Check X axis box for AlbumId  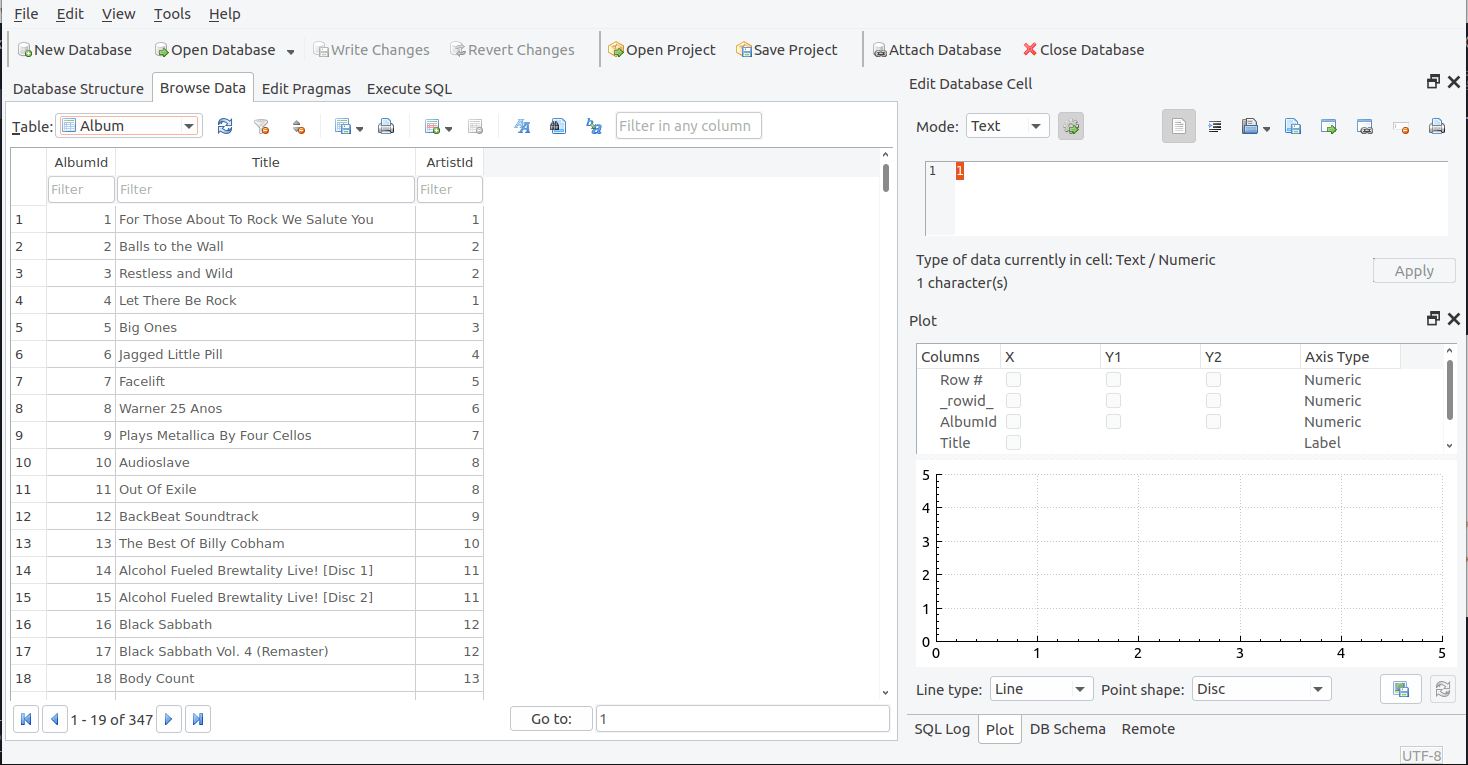pos(1013,422)
